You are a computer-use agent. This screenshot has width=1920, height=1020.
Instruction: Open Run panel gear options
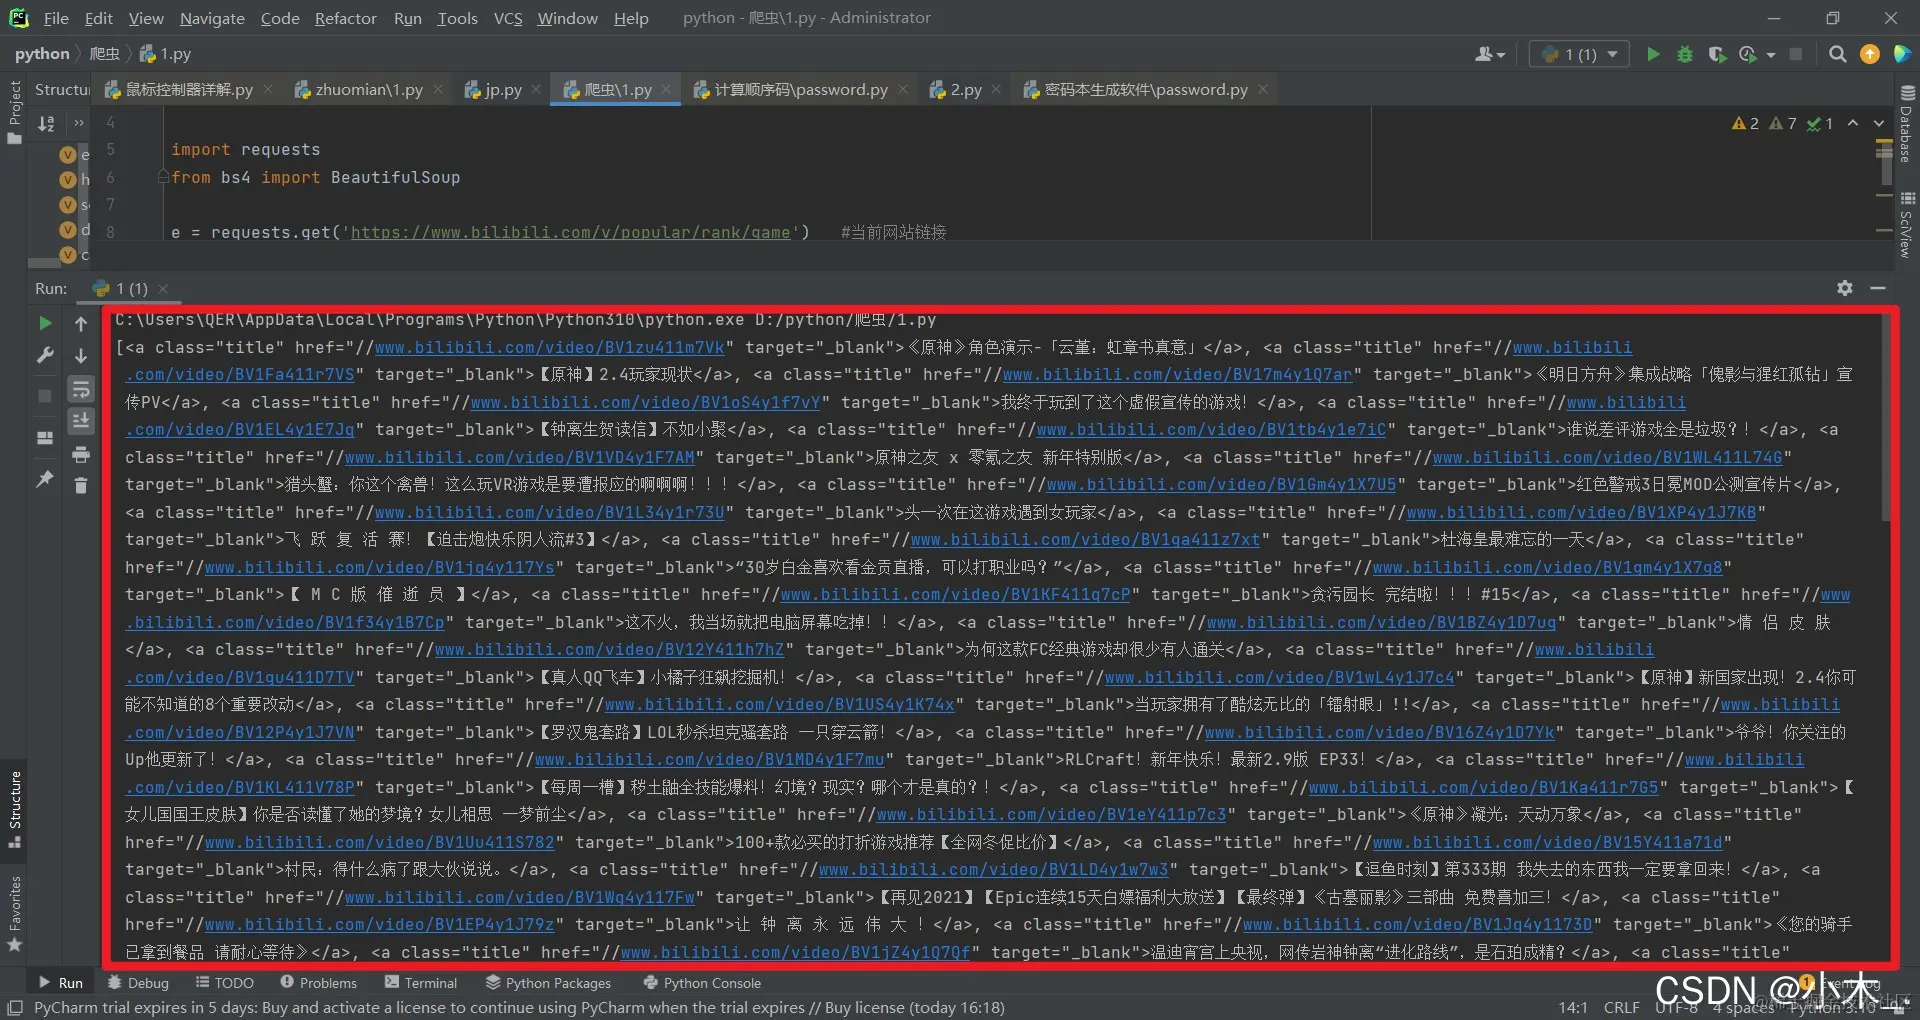pos(1845,288)
